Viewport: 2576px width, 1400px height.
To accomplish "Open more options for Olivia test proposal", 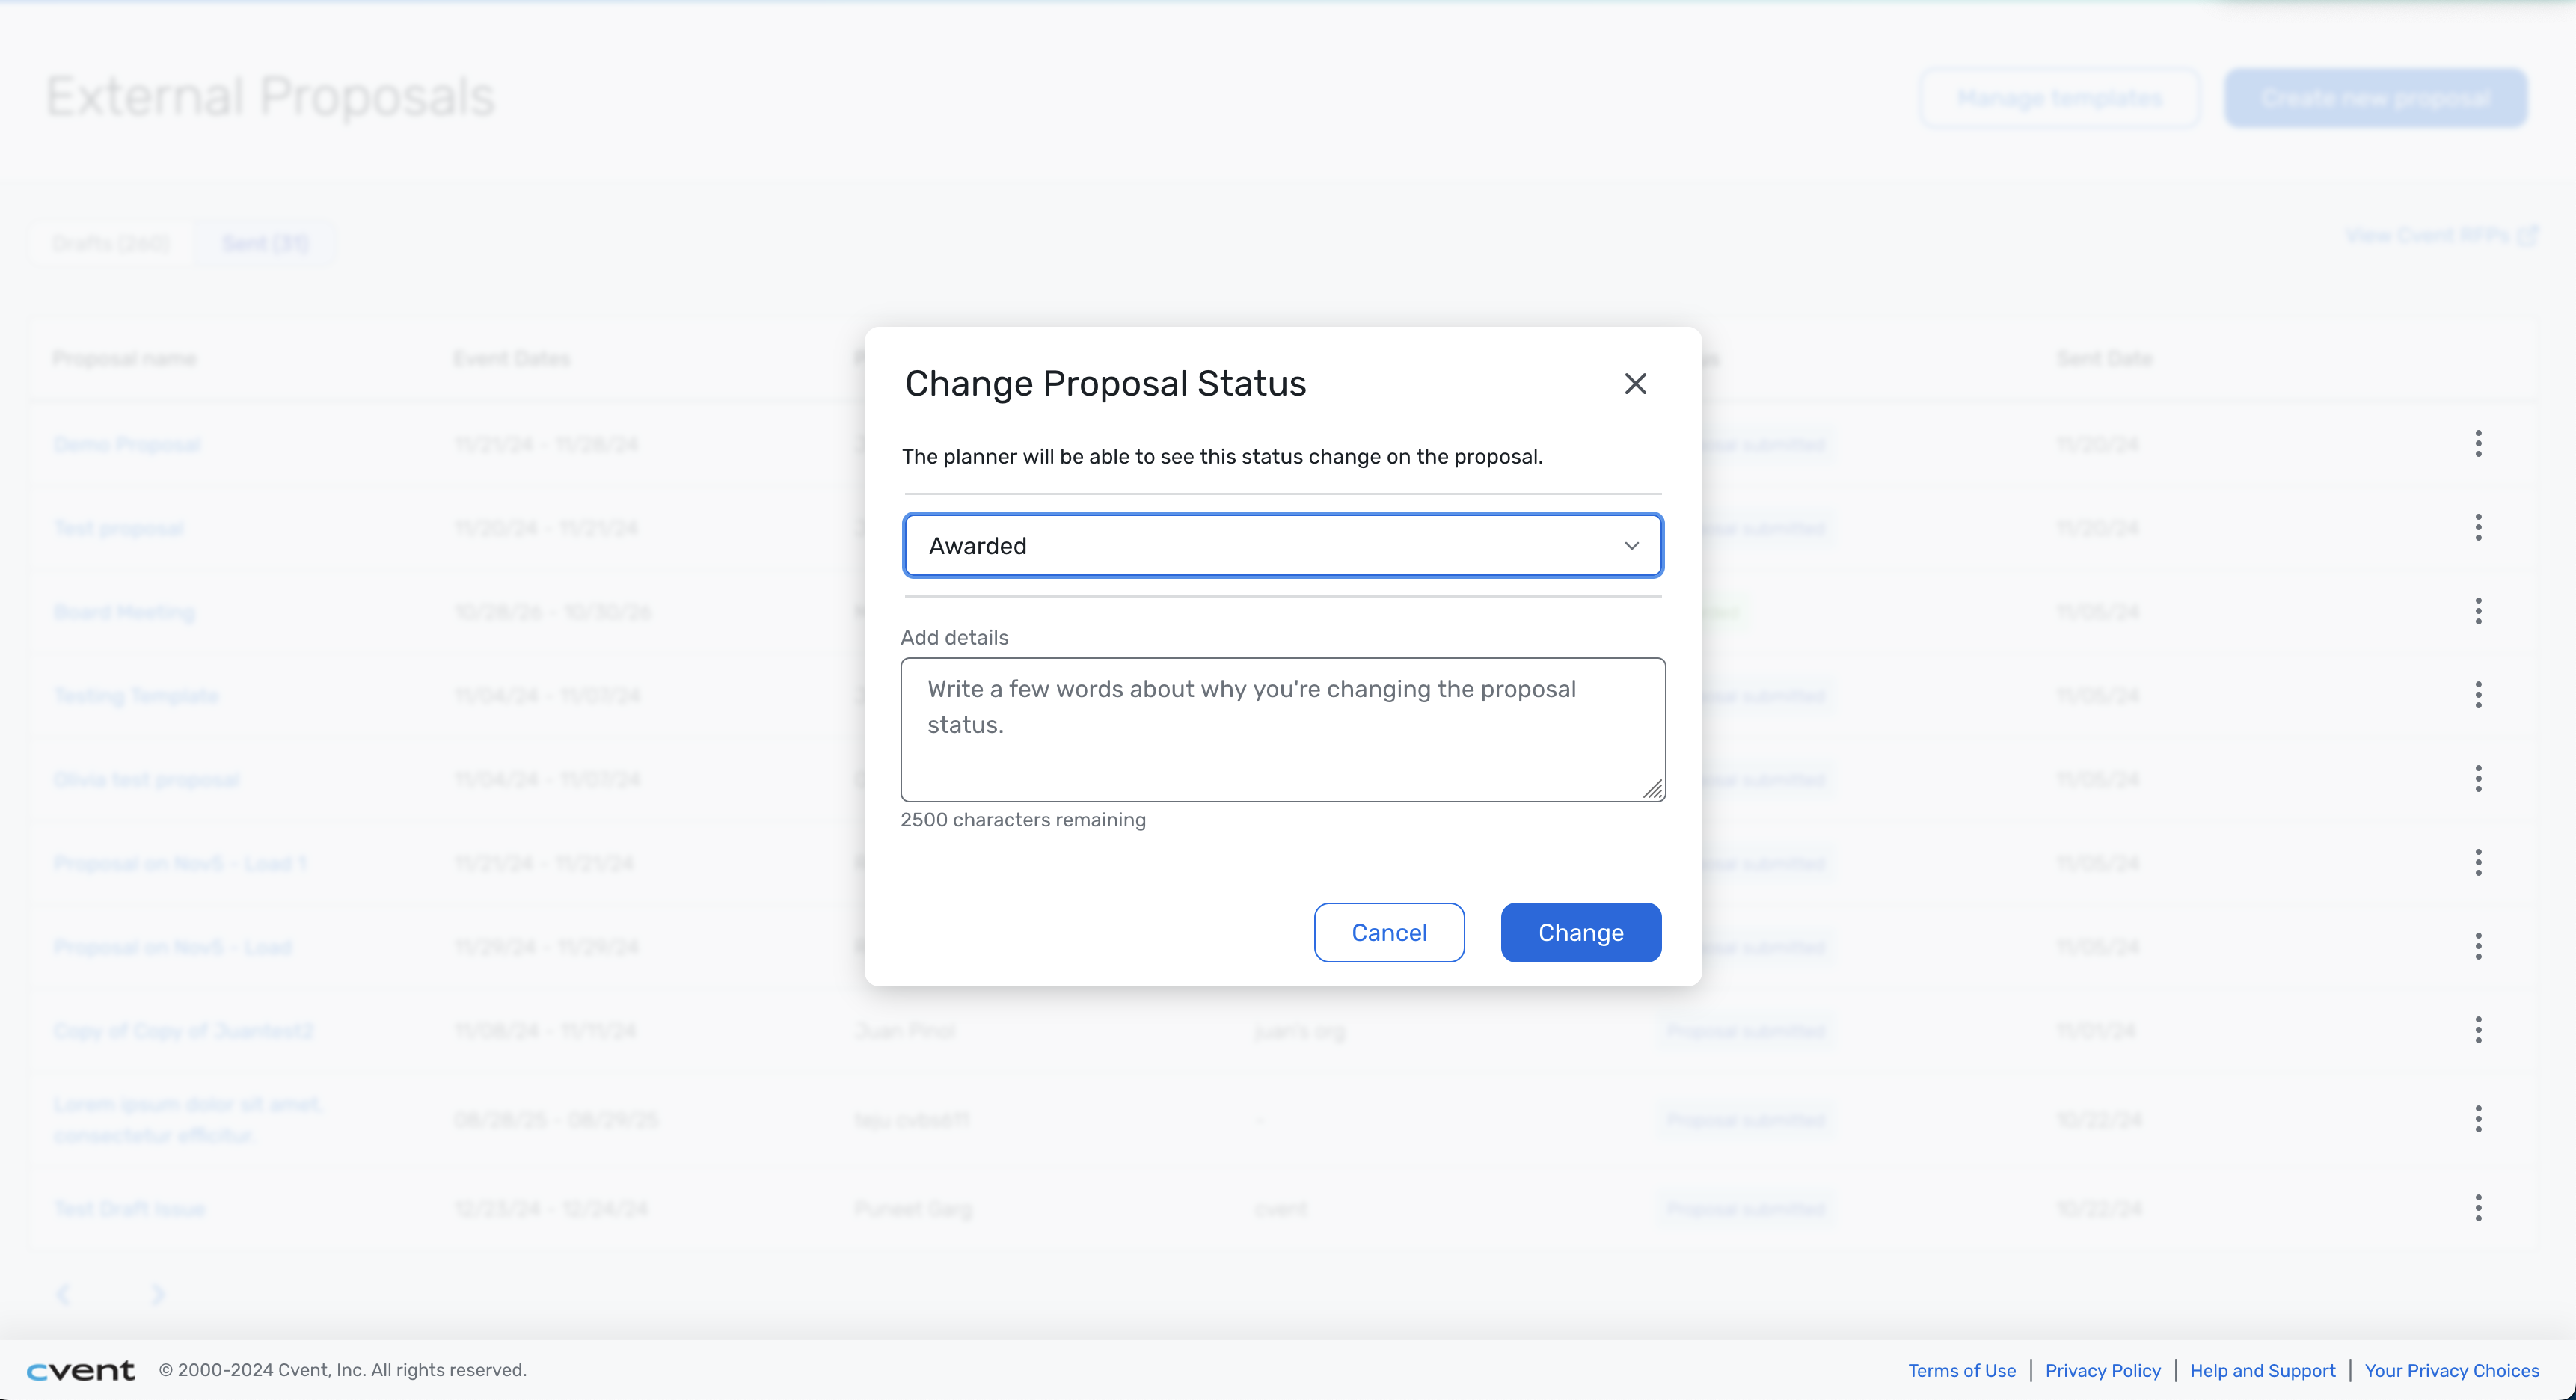I will point(2478,778).
